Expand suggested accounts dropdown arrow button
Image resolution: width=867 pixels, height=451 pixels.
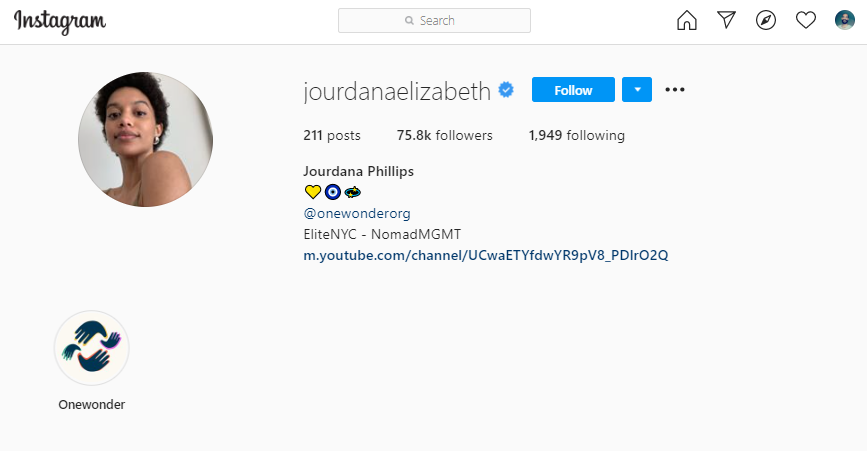(x=637, y=90)
